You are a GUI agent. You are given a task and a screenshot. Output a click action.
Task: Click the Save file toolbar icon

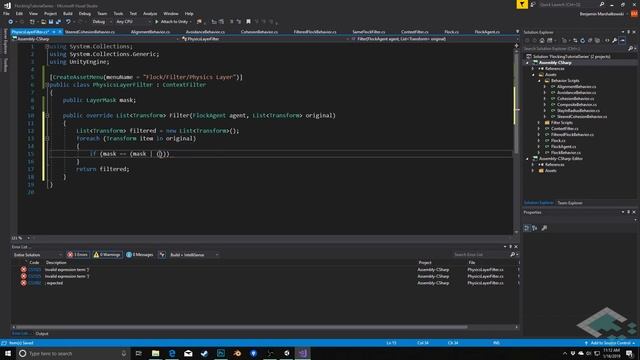51,22
